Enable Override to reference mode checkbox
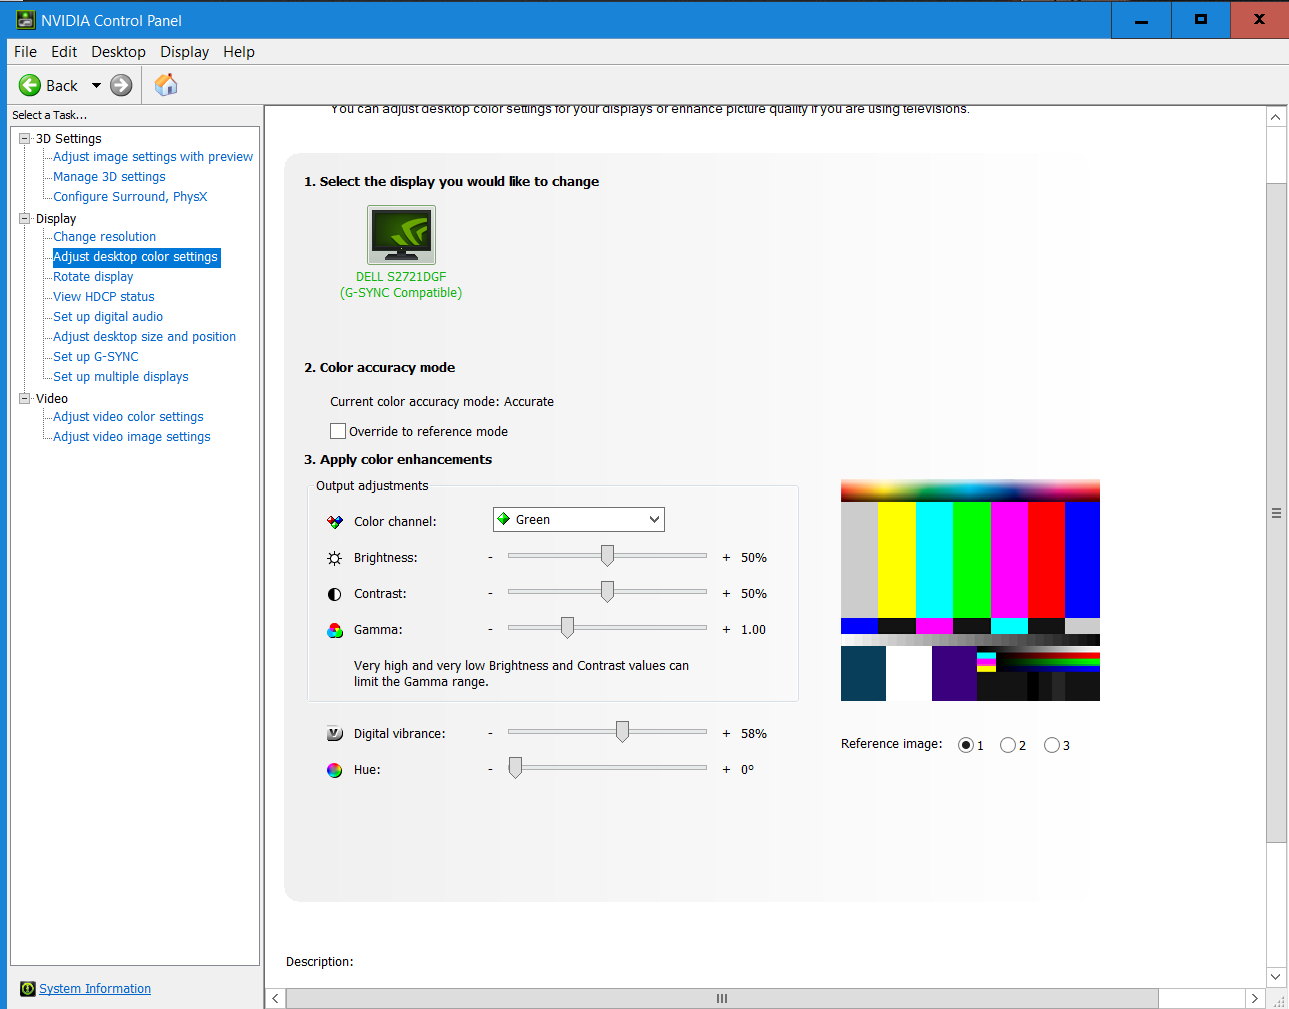This screenshot has width=1289, height=1009. (338, 431)
